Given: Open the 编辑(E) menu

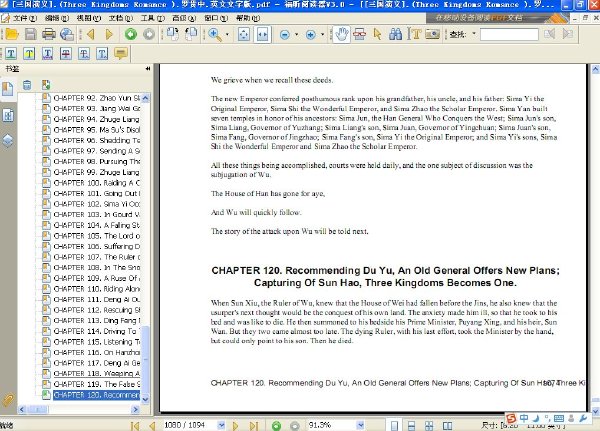Looking at the screenshot, I should [57, 18].
